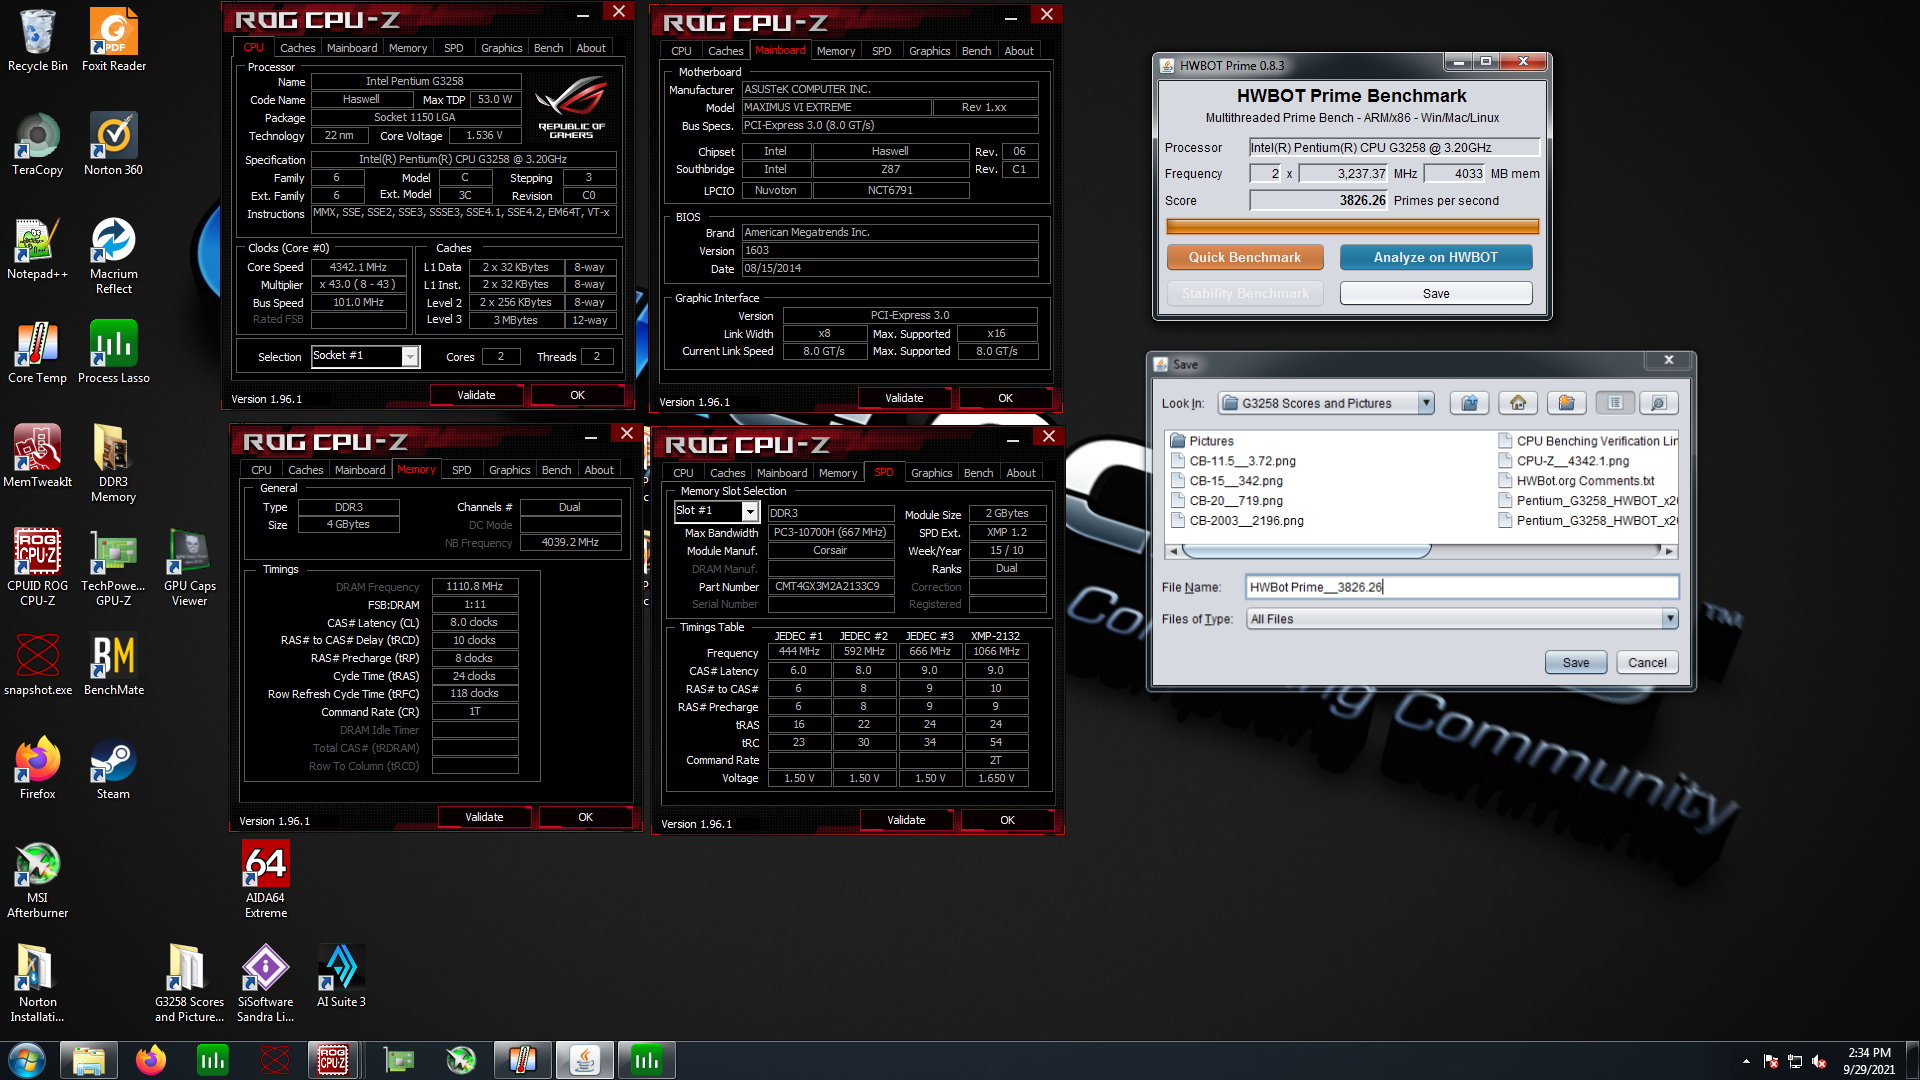The image size is (1920, 1080).
Task: Click Java HWBOT Prime taskbar icon
Action: pyautogui.click(x=584, y=1060)
